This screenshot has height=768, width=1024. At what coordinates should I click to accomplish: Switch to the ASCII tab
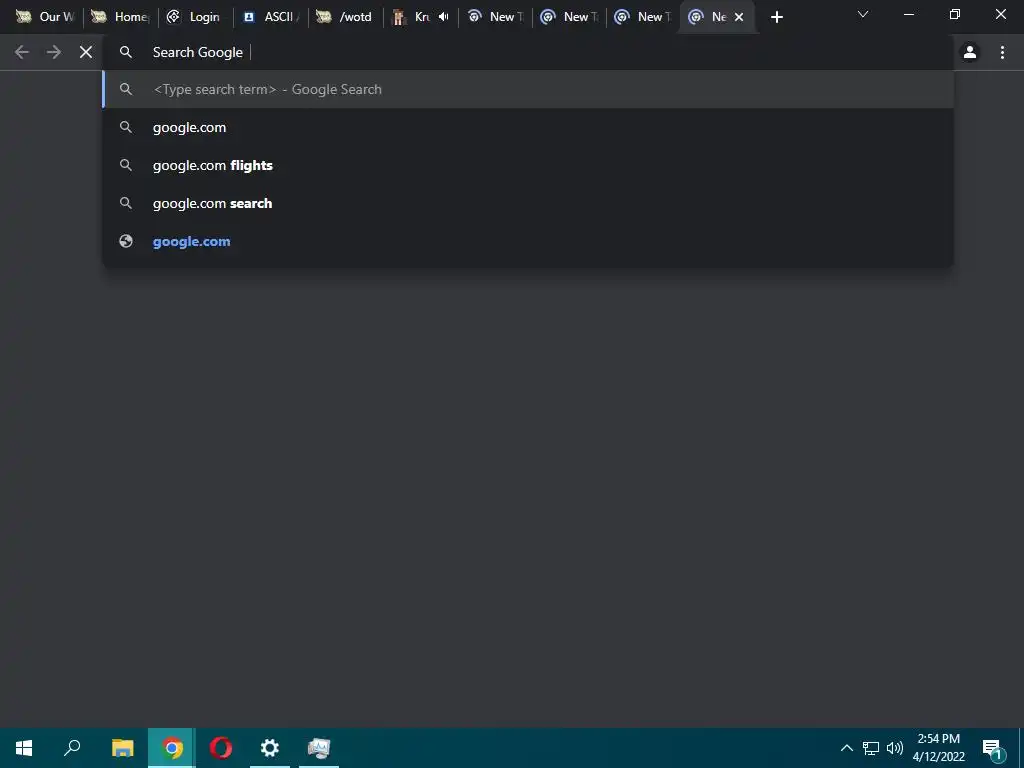pos(270,17)
